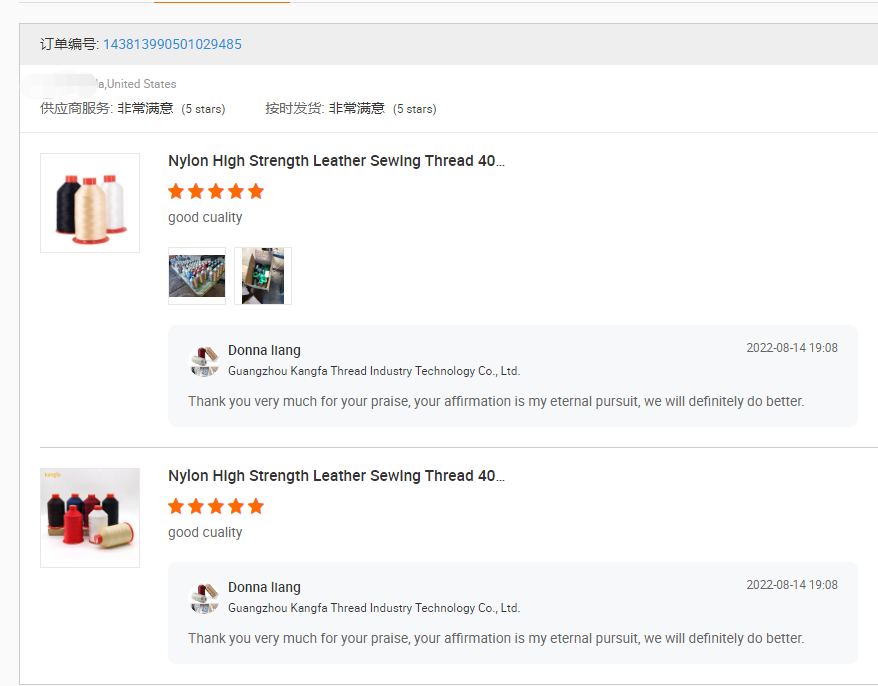Click the first reply's 2022-08-14 19:08 timestamp
The image size is (878, 686).
point(791,348)
